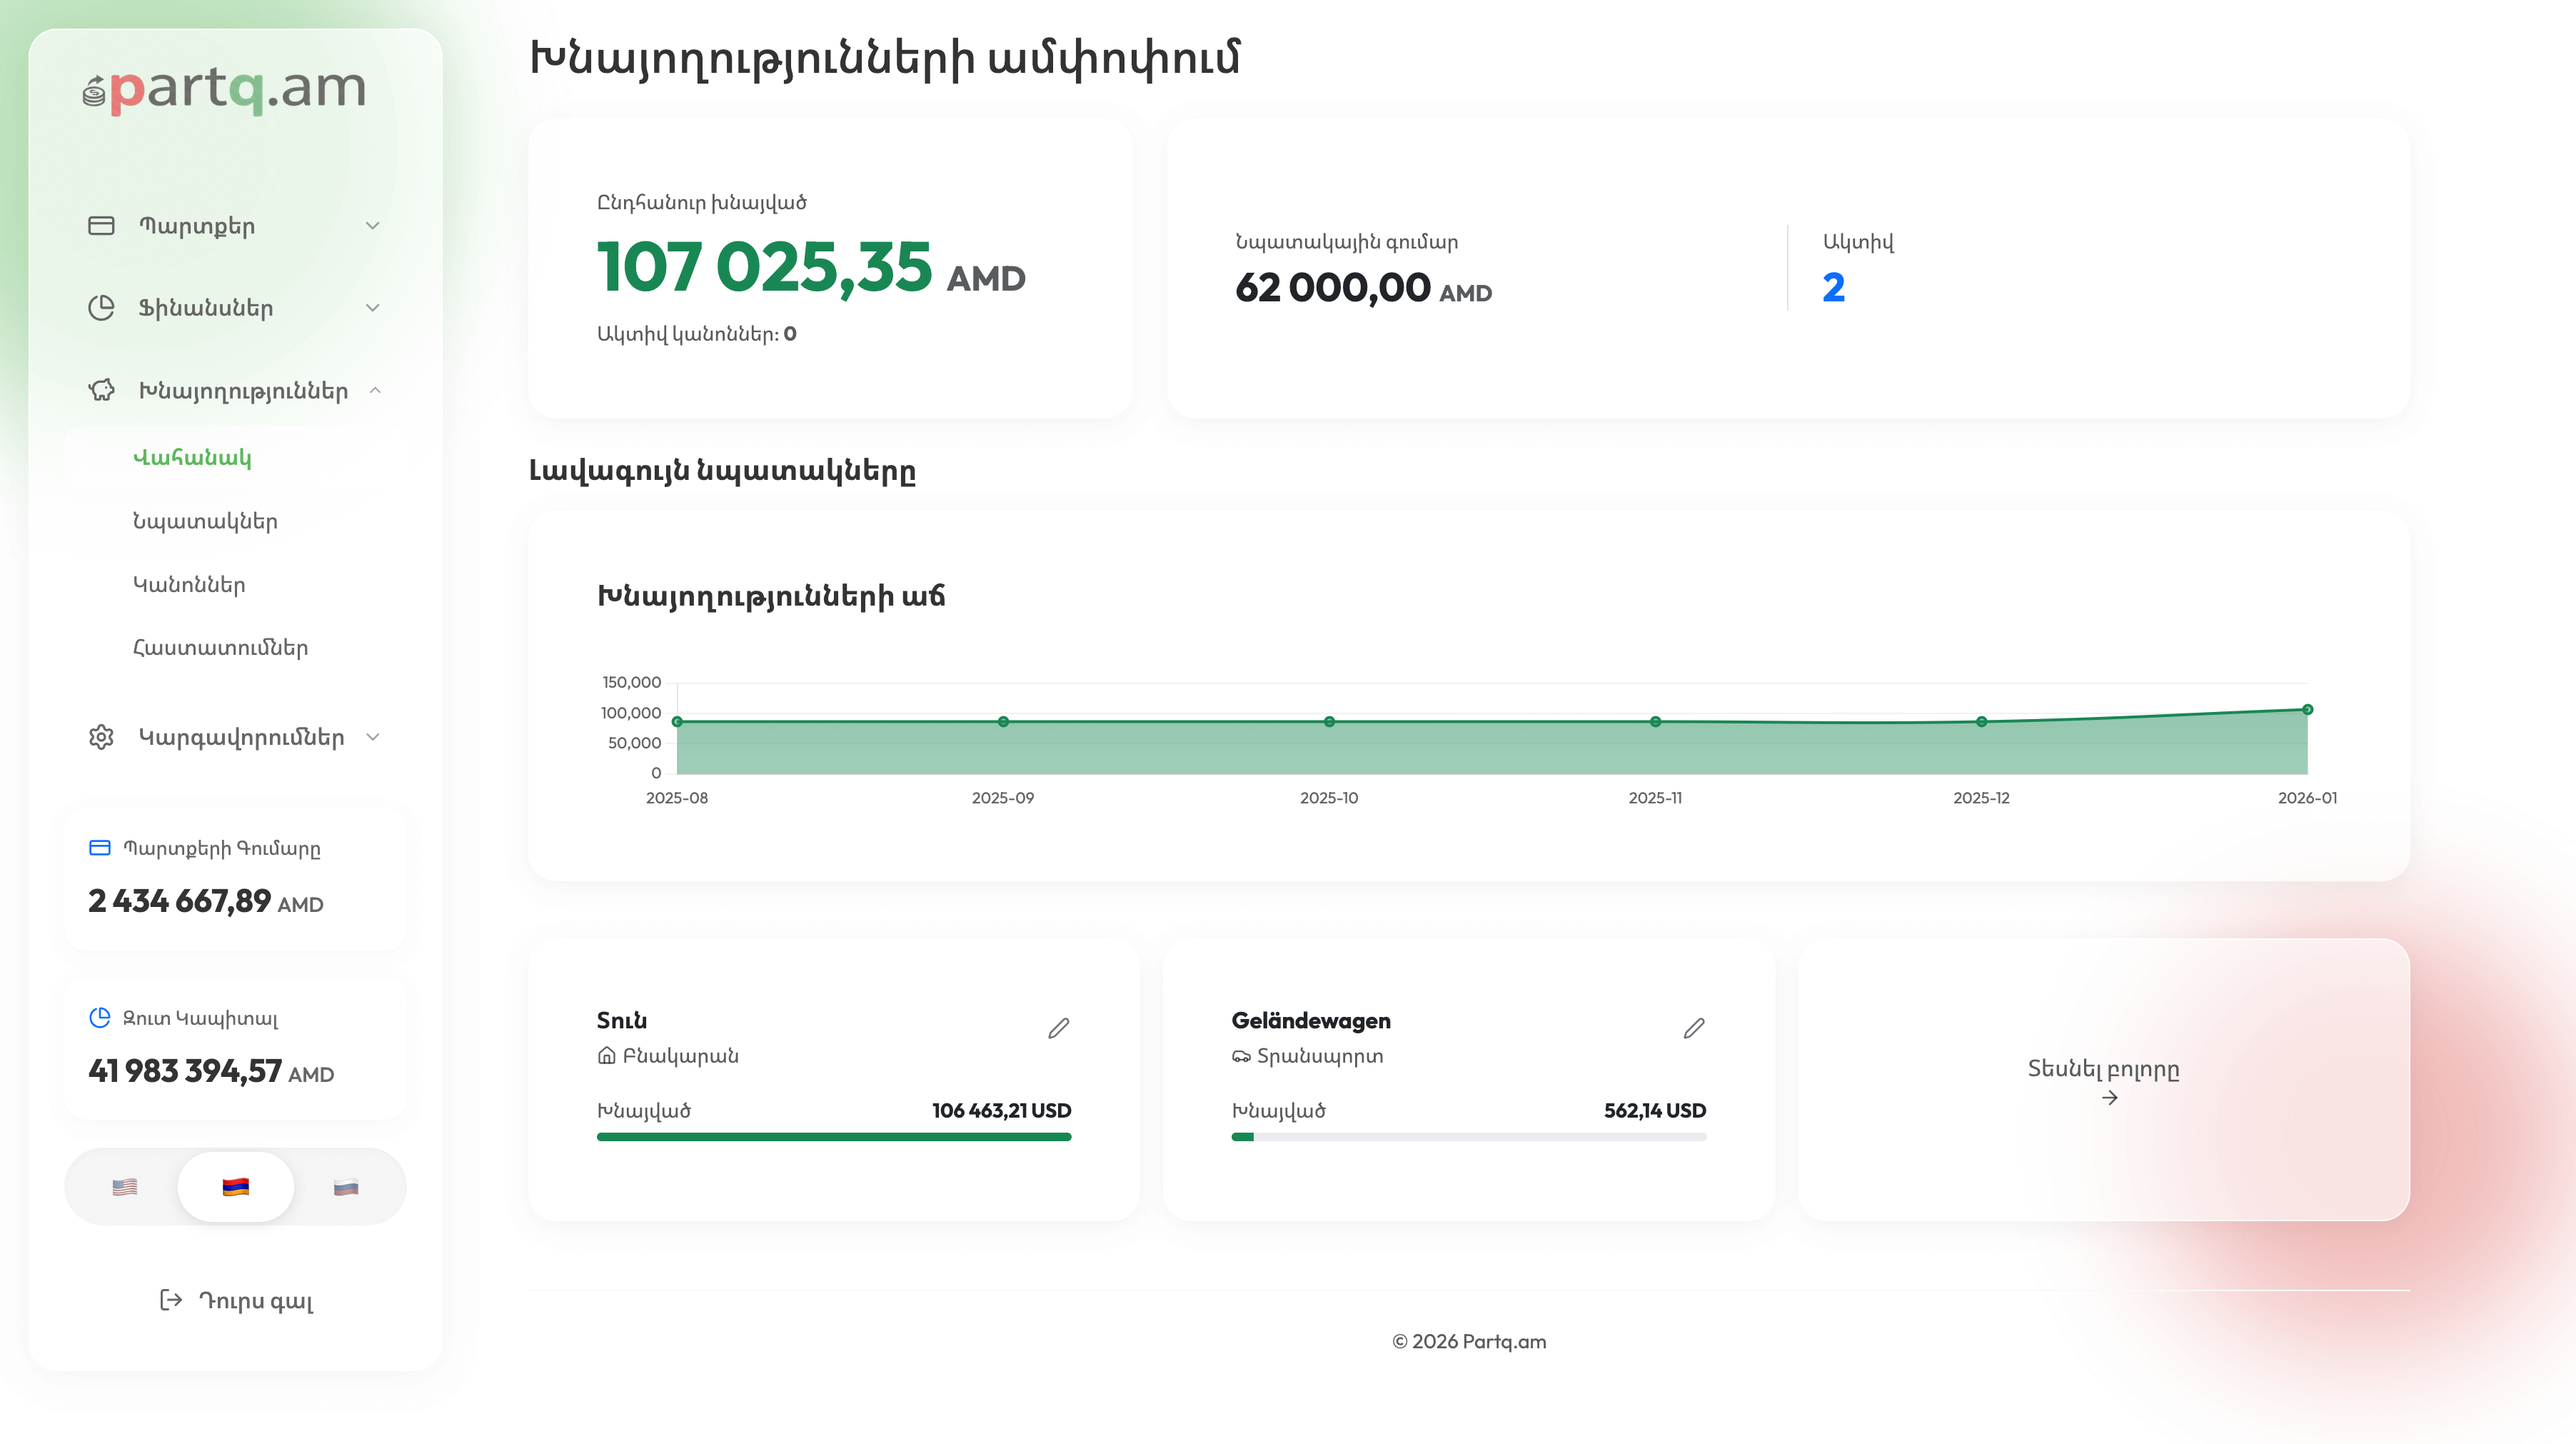Open the Կանոններ submenu item

click(x=189, y=585)
